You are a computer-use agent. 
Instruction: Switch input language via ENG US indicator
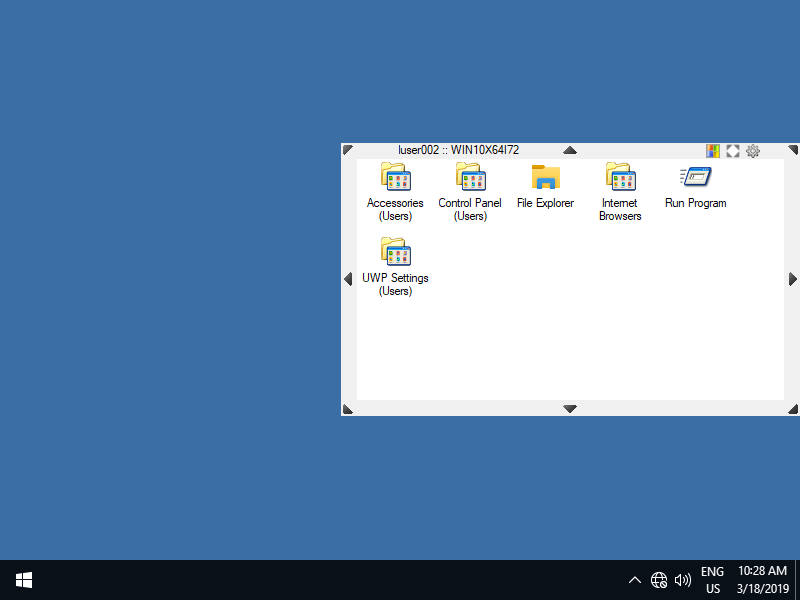[x=712, y=580]
